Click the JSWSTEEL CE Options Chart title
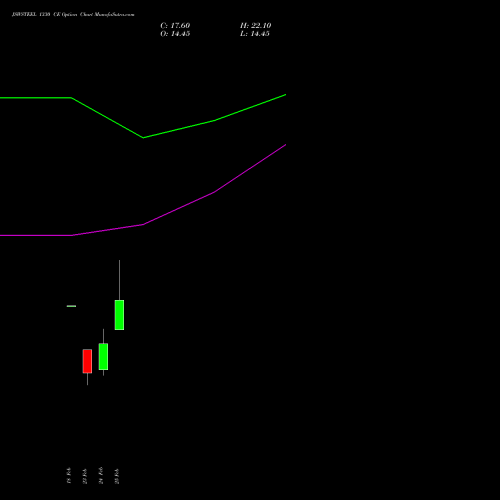 tap(73, 15)
